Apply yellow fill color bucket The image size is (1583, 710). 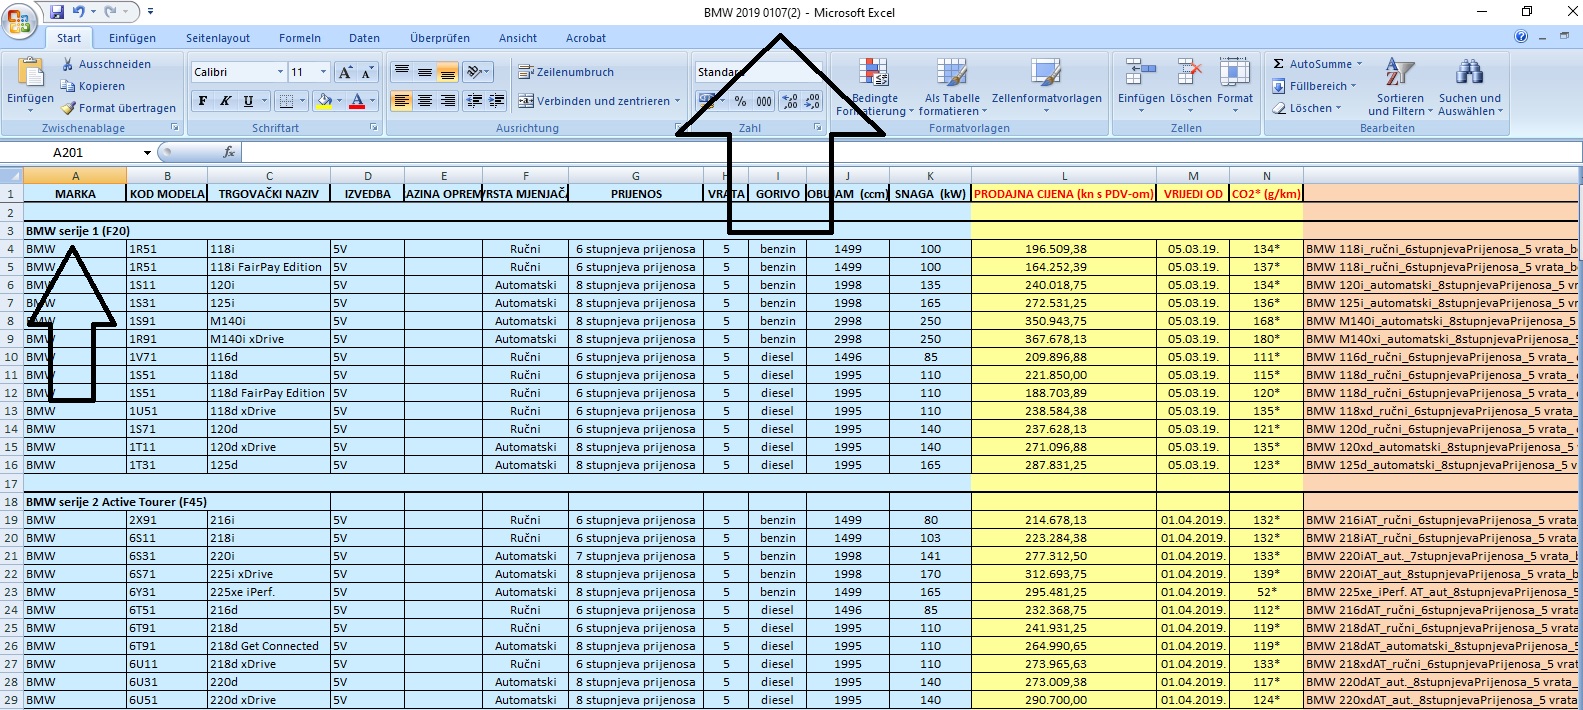coord(323,101)
